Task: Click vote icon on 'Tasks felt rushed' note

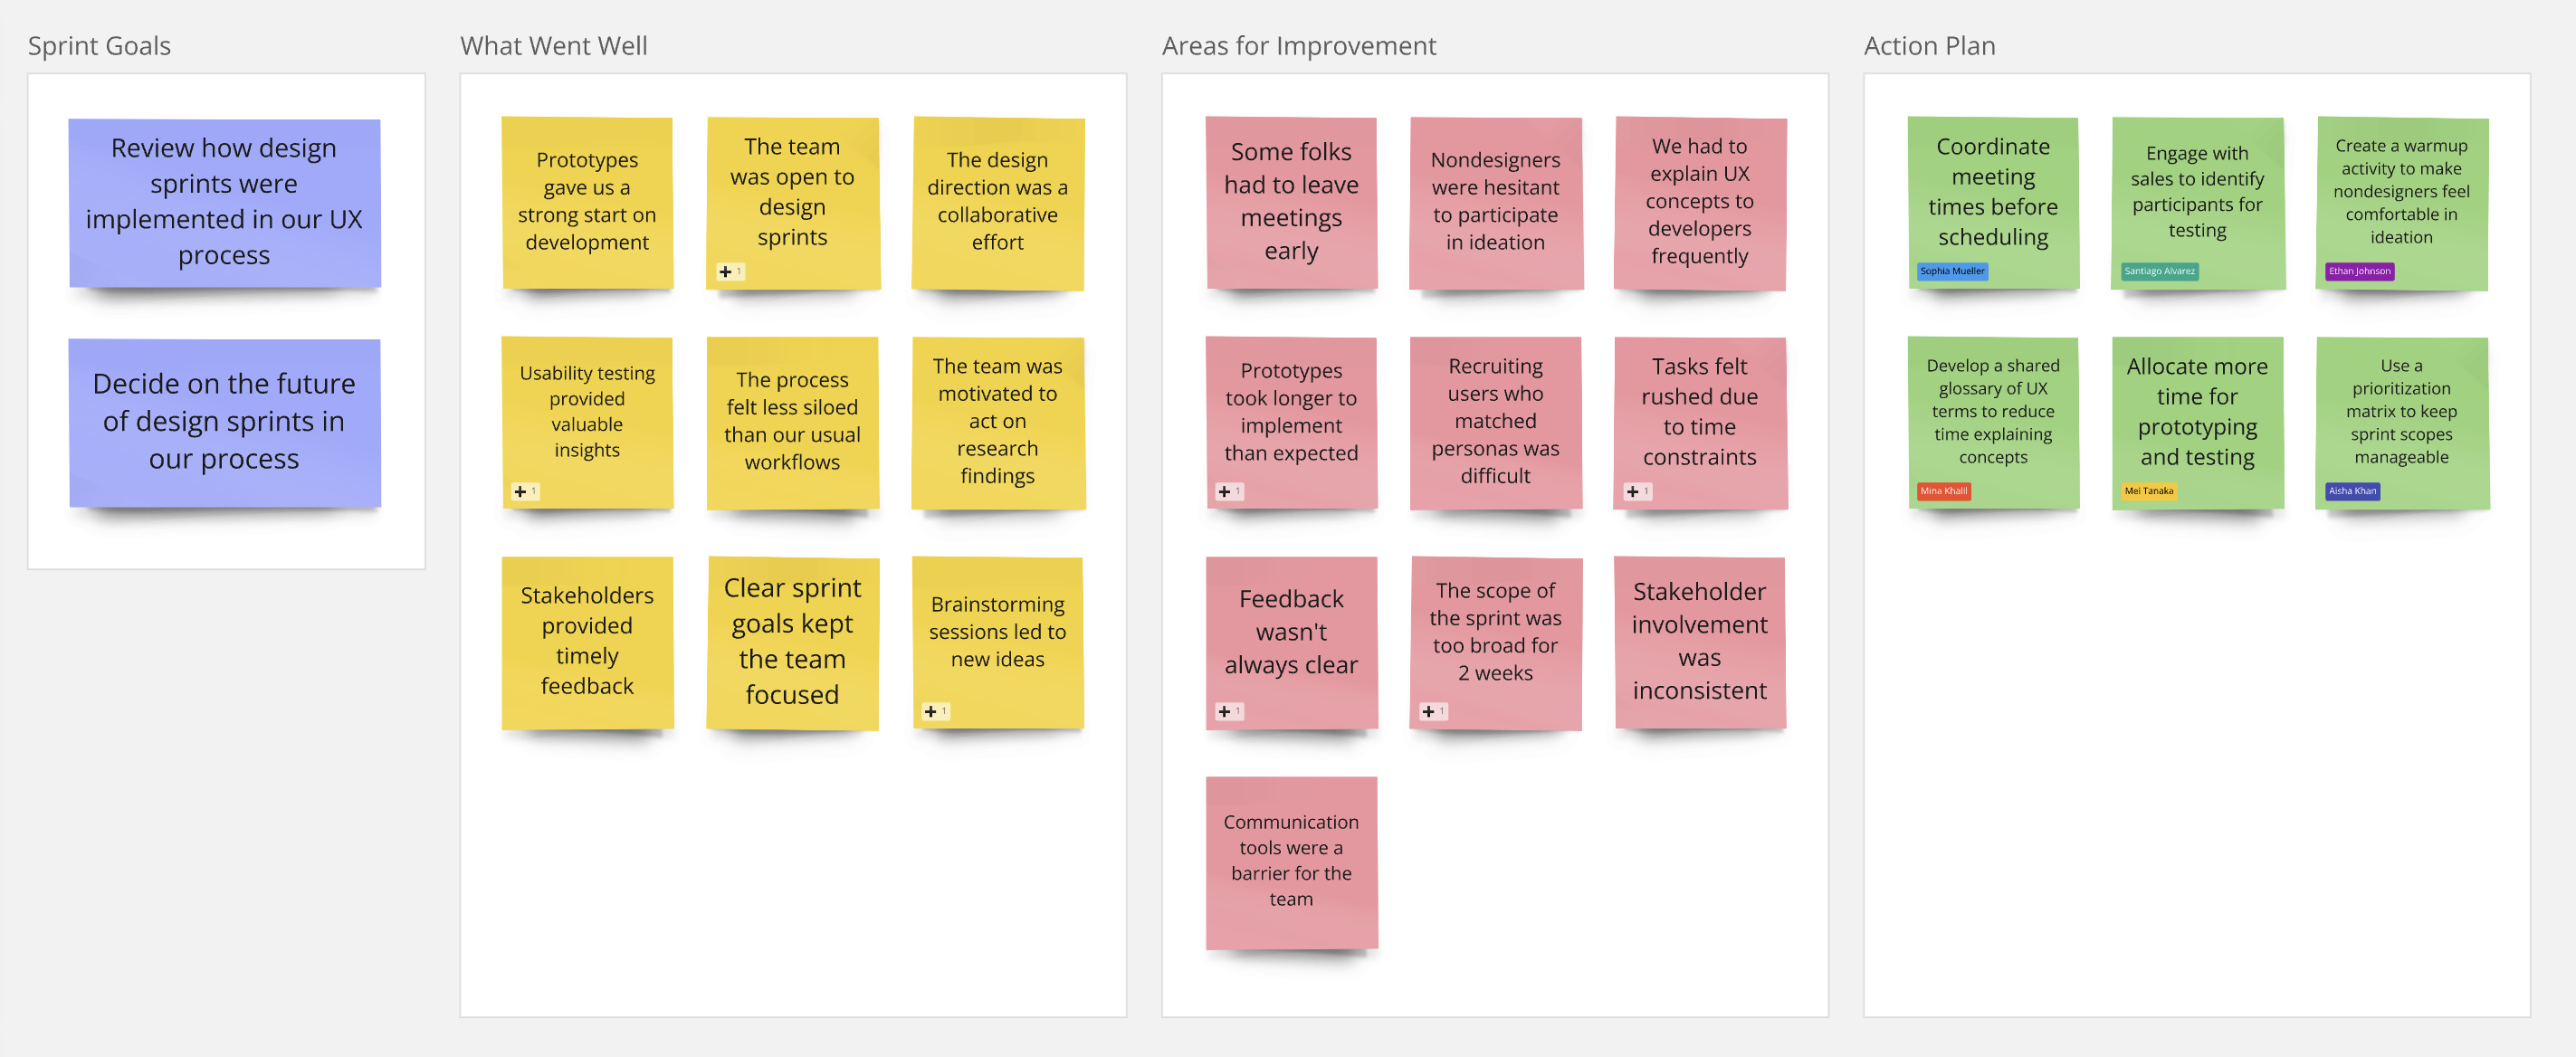Action: coord(1636,492)
